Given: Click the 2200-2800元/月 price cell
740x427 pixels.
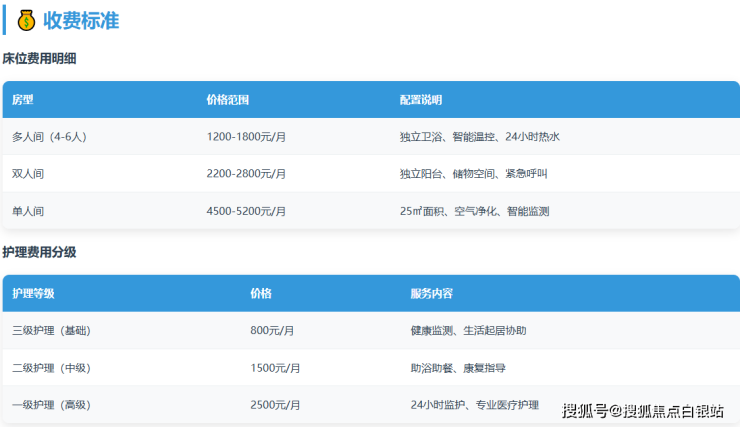Looking at the screenshot, I should coord(246,174).
